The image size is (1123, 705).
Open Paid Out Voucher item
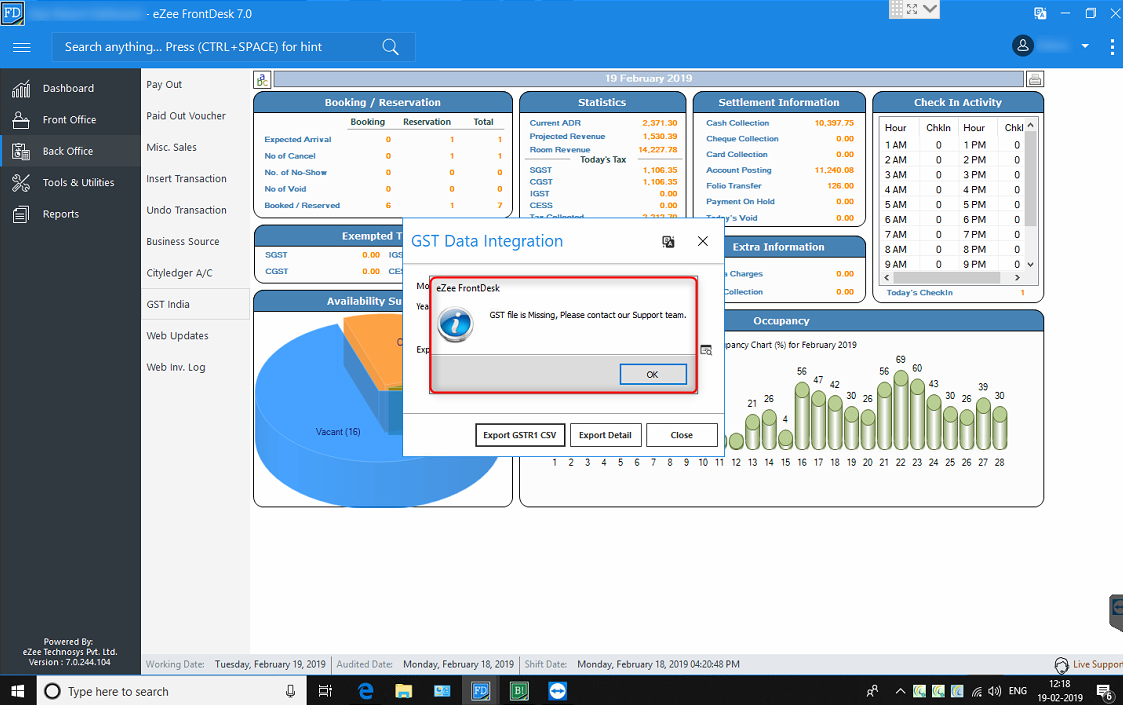tap(186, 116)
